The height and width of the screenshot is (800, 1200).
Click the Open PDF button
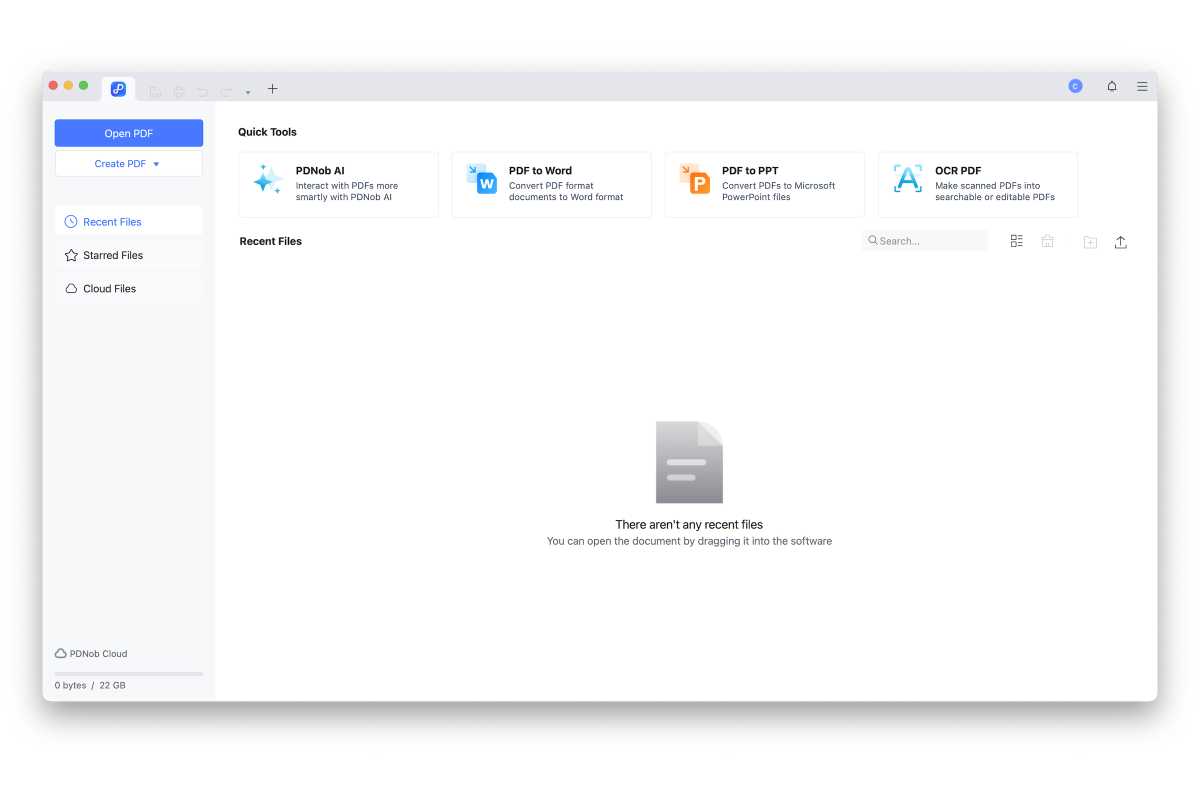(x=128, y=132)
